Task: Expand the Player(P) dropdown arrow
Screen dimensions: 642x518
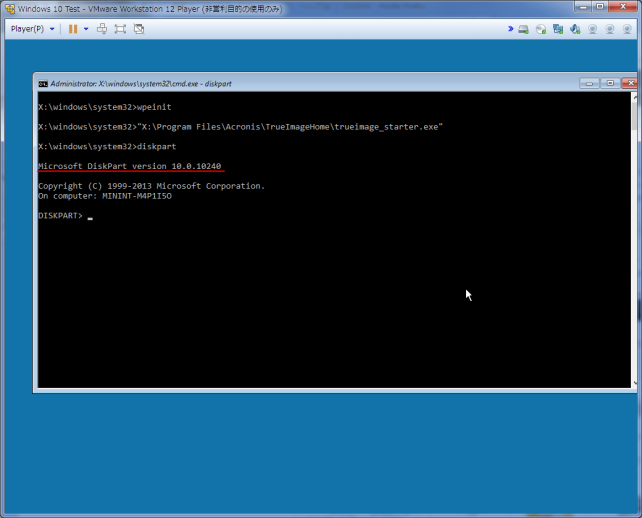Action: 52,29
